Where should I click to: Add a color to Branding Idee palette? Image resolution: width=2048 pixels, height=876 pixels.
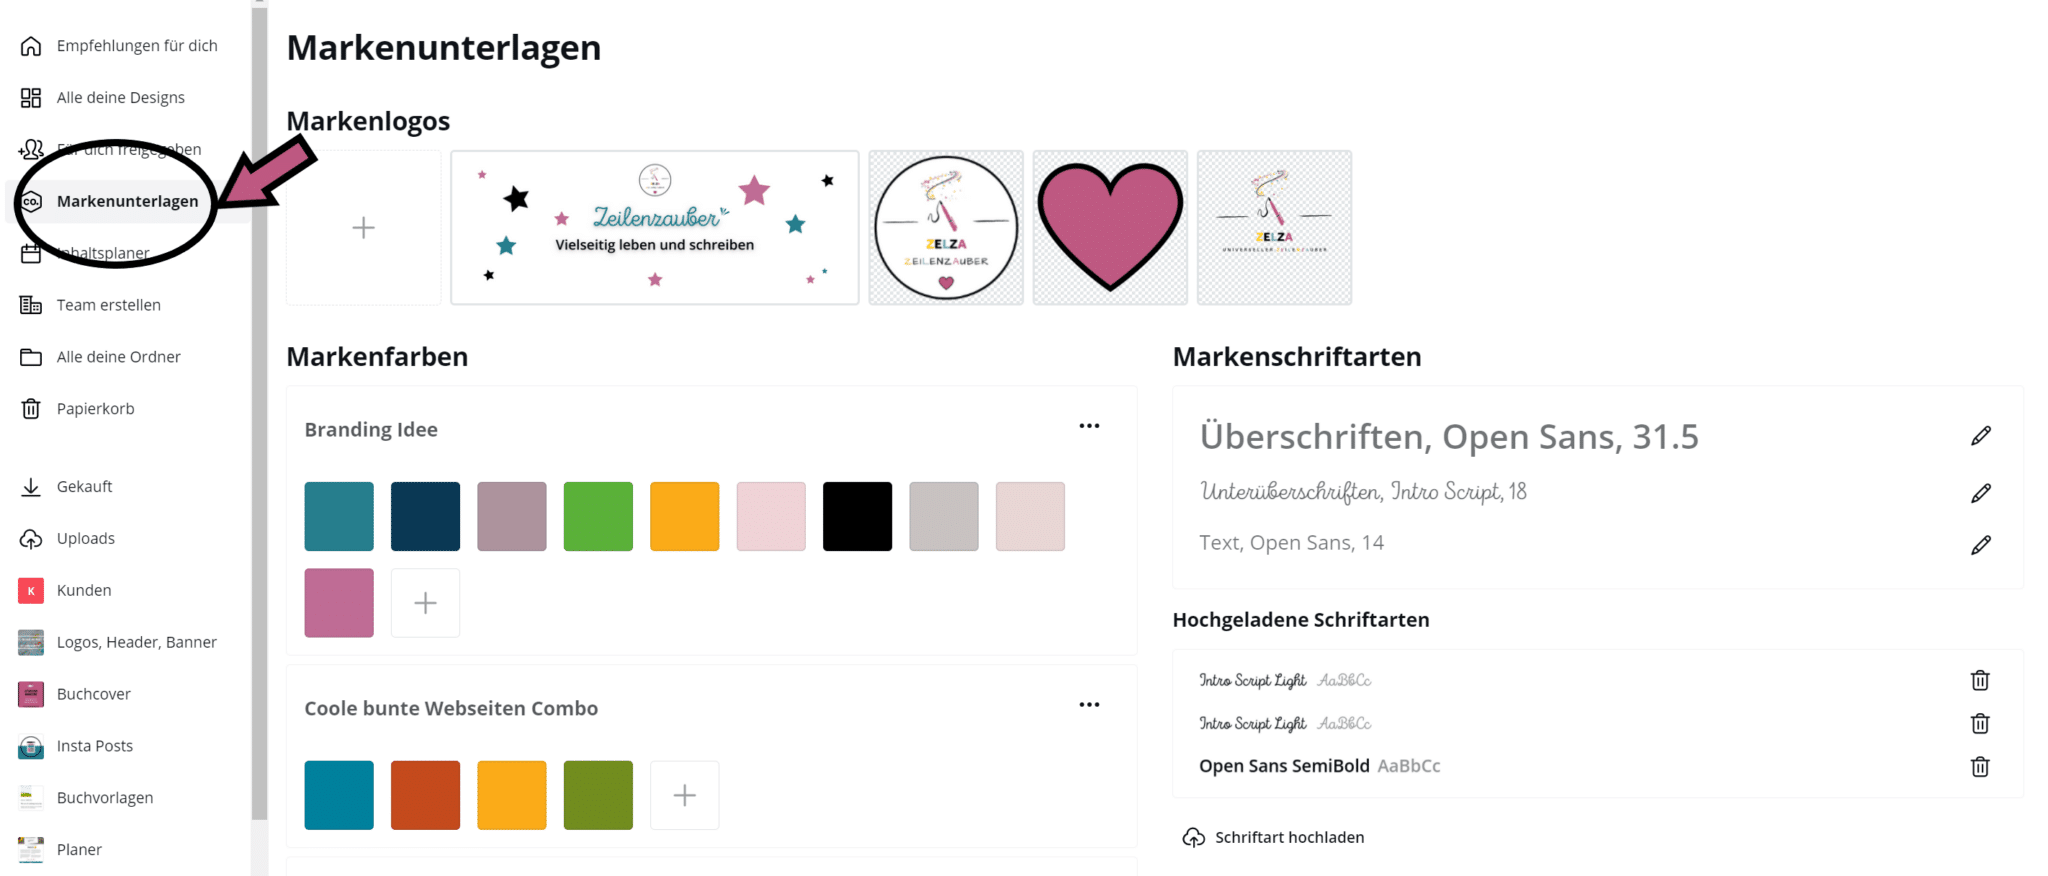click(425, 603)
